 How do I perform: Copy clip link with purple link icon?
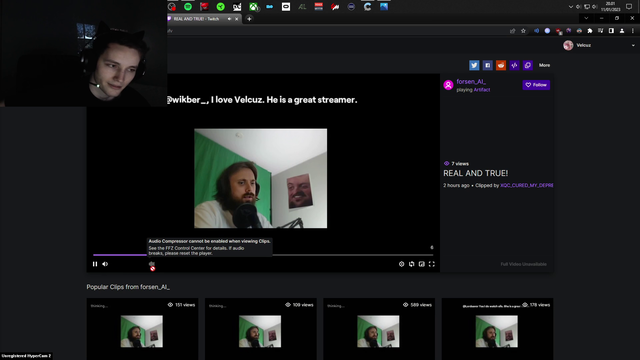pos(528,65)
